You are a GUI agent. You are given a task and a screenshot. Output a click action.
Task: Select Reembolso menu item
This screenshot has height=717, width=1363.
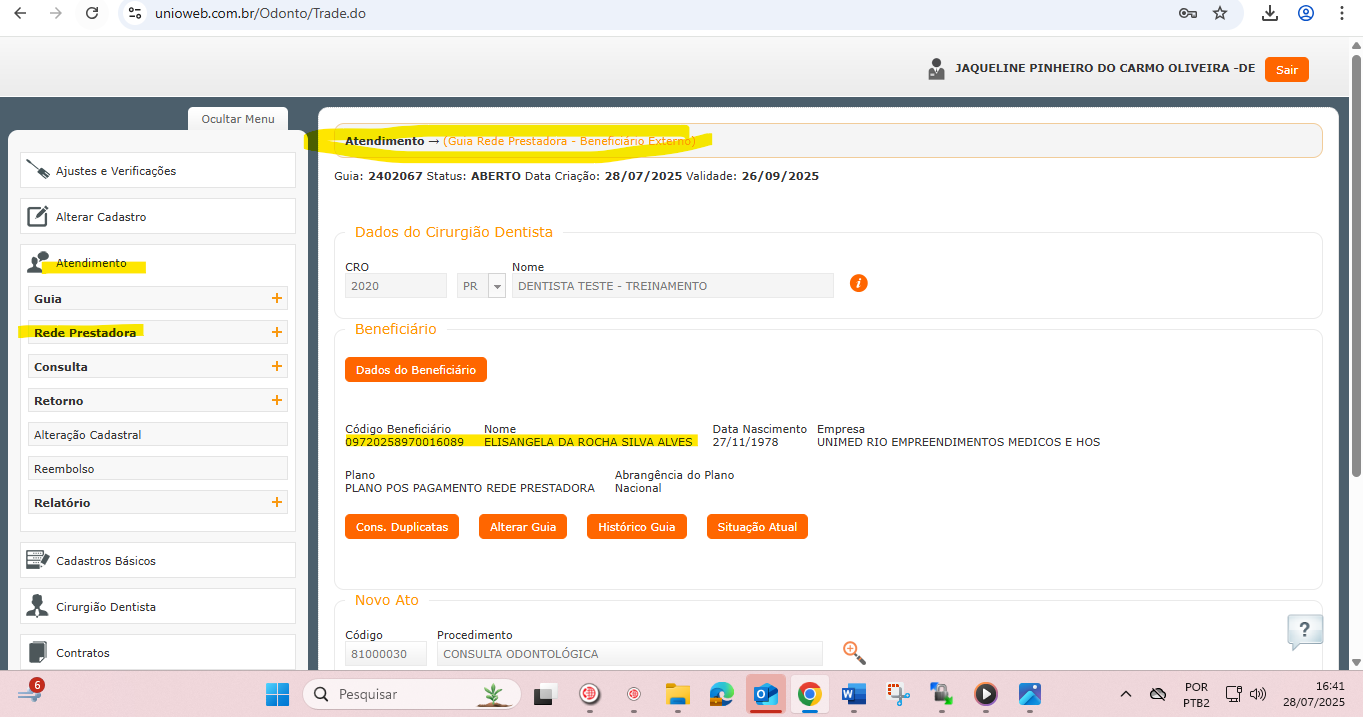[158, 469]
